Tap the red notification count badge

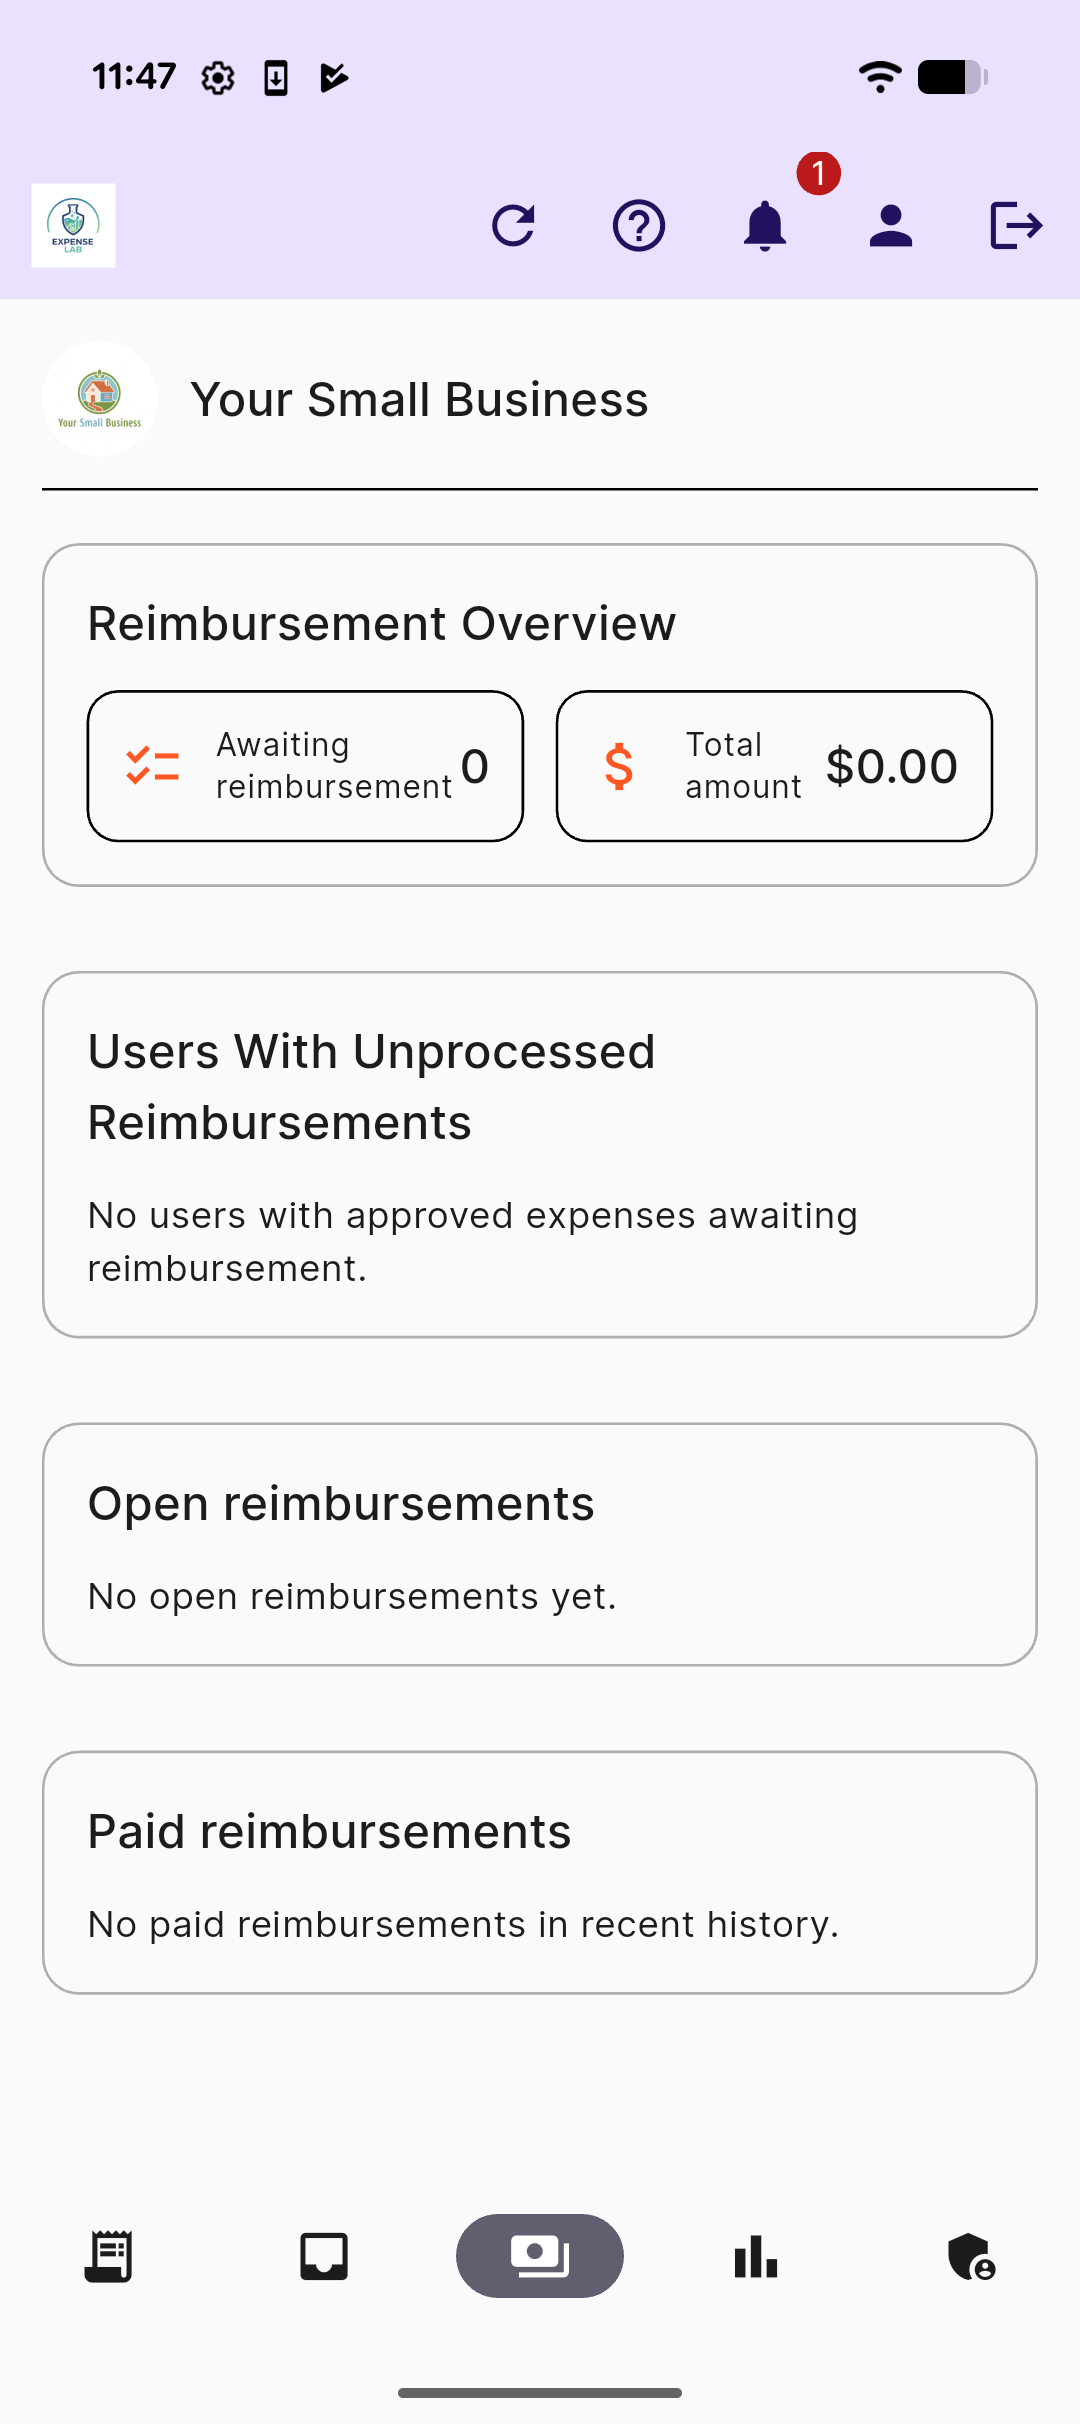[818, 173]
